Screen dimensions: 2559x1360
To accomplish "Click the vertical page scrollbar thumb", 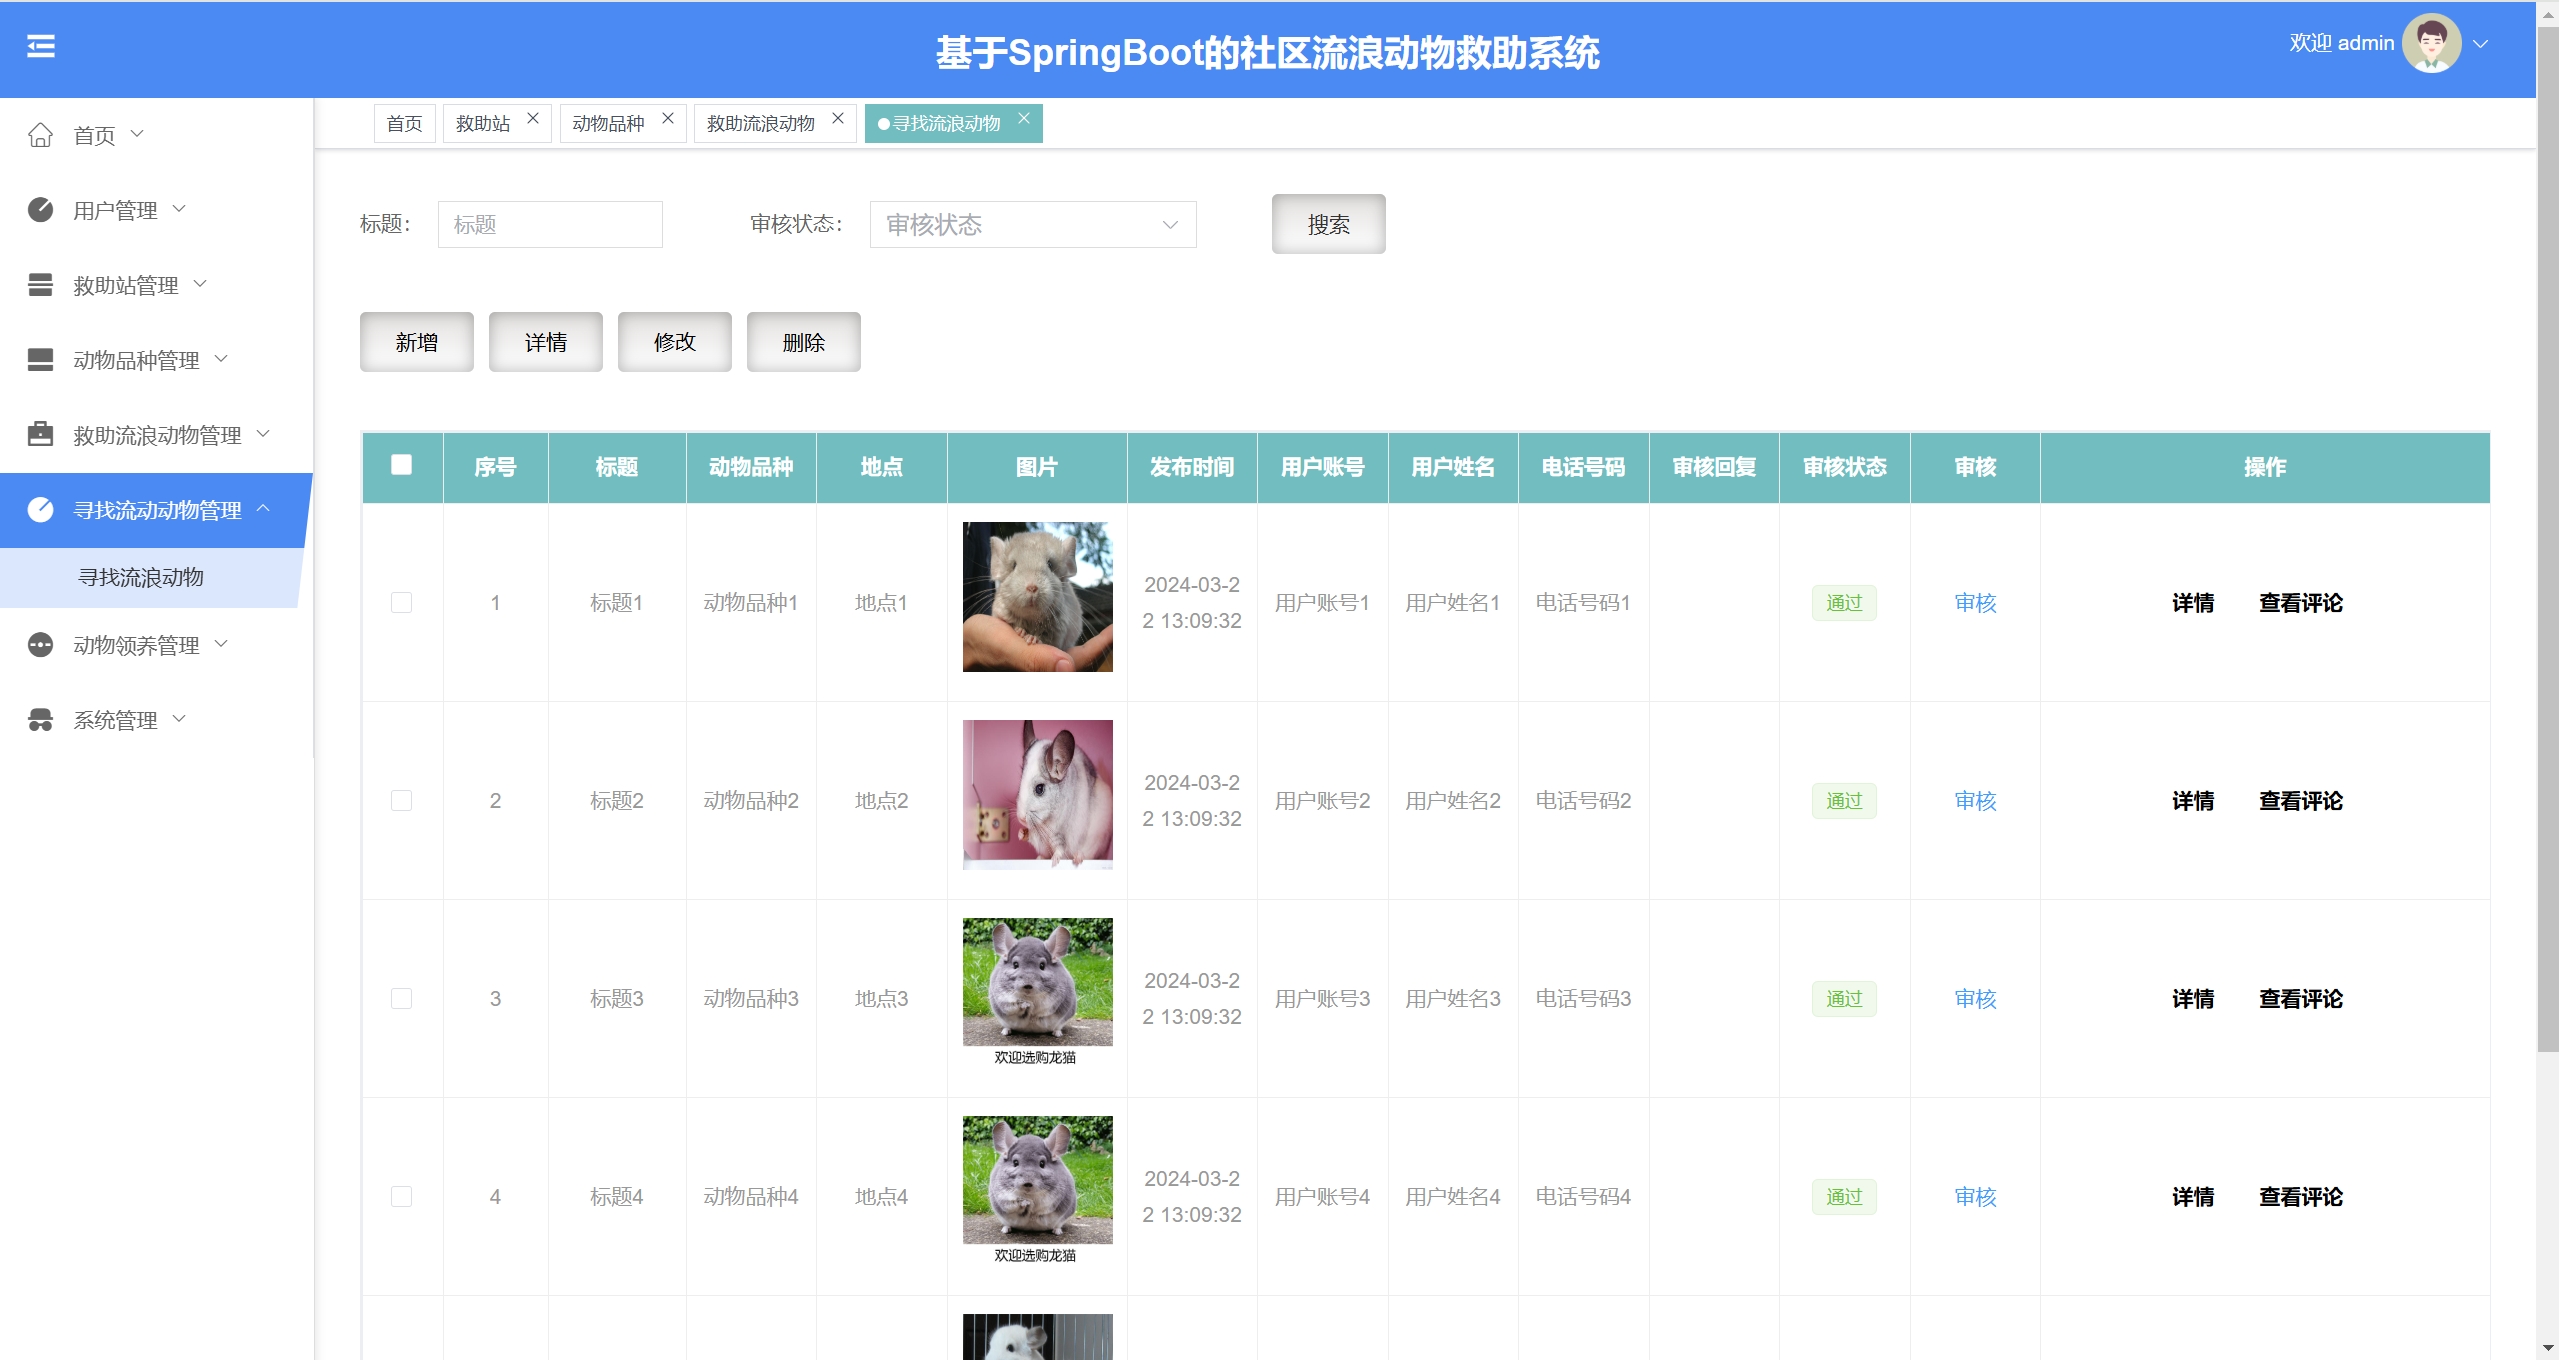I will 2548,540.
